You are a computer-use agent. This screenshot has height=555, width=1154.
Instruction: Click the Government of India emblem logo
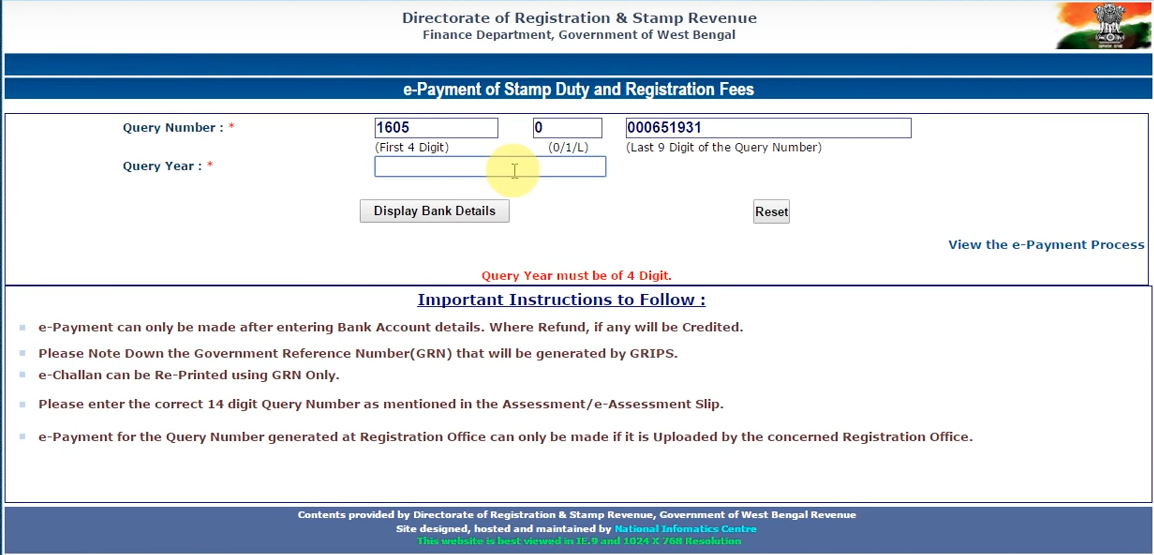[1102, 26]
